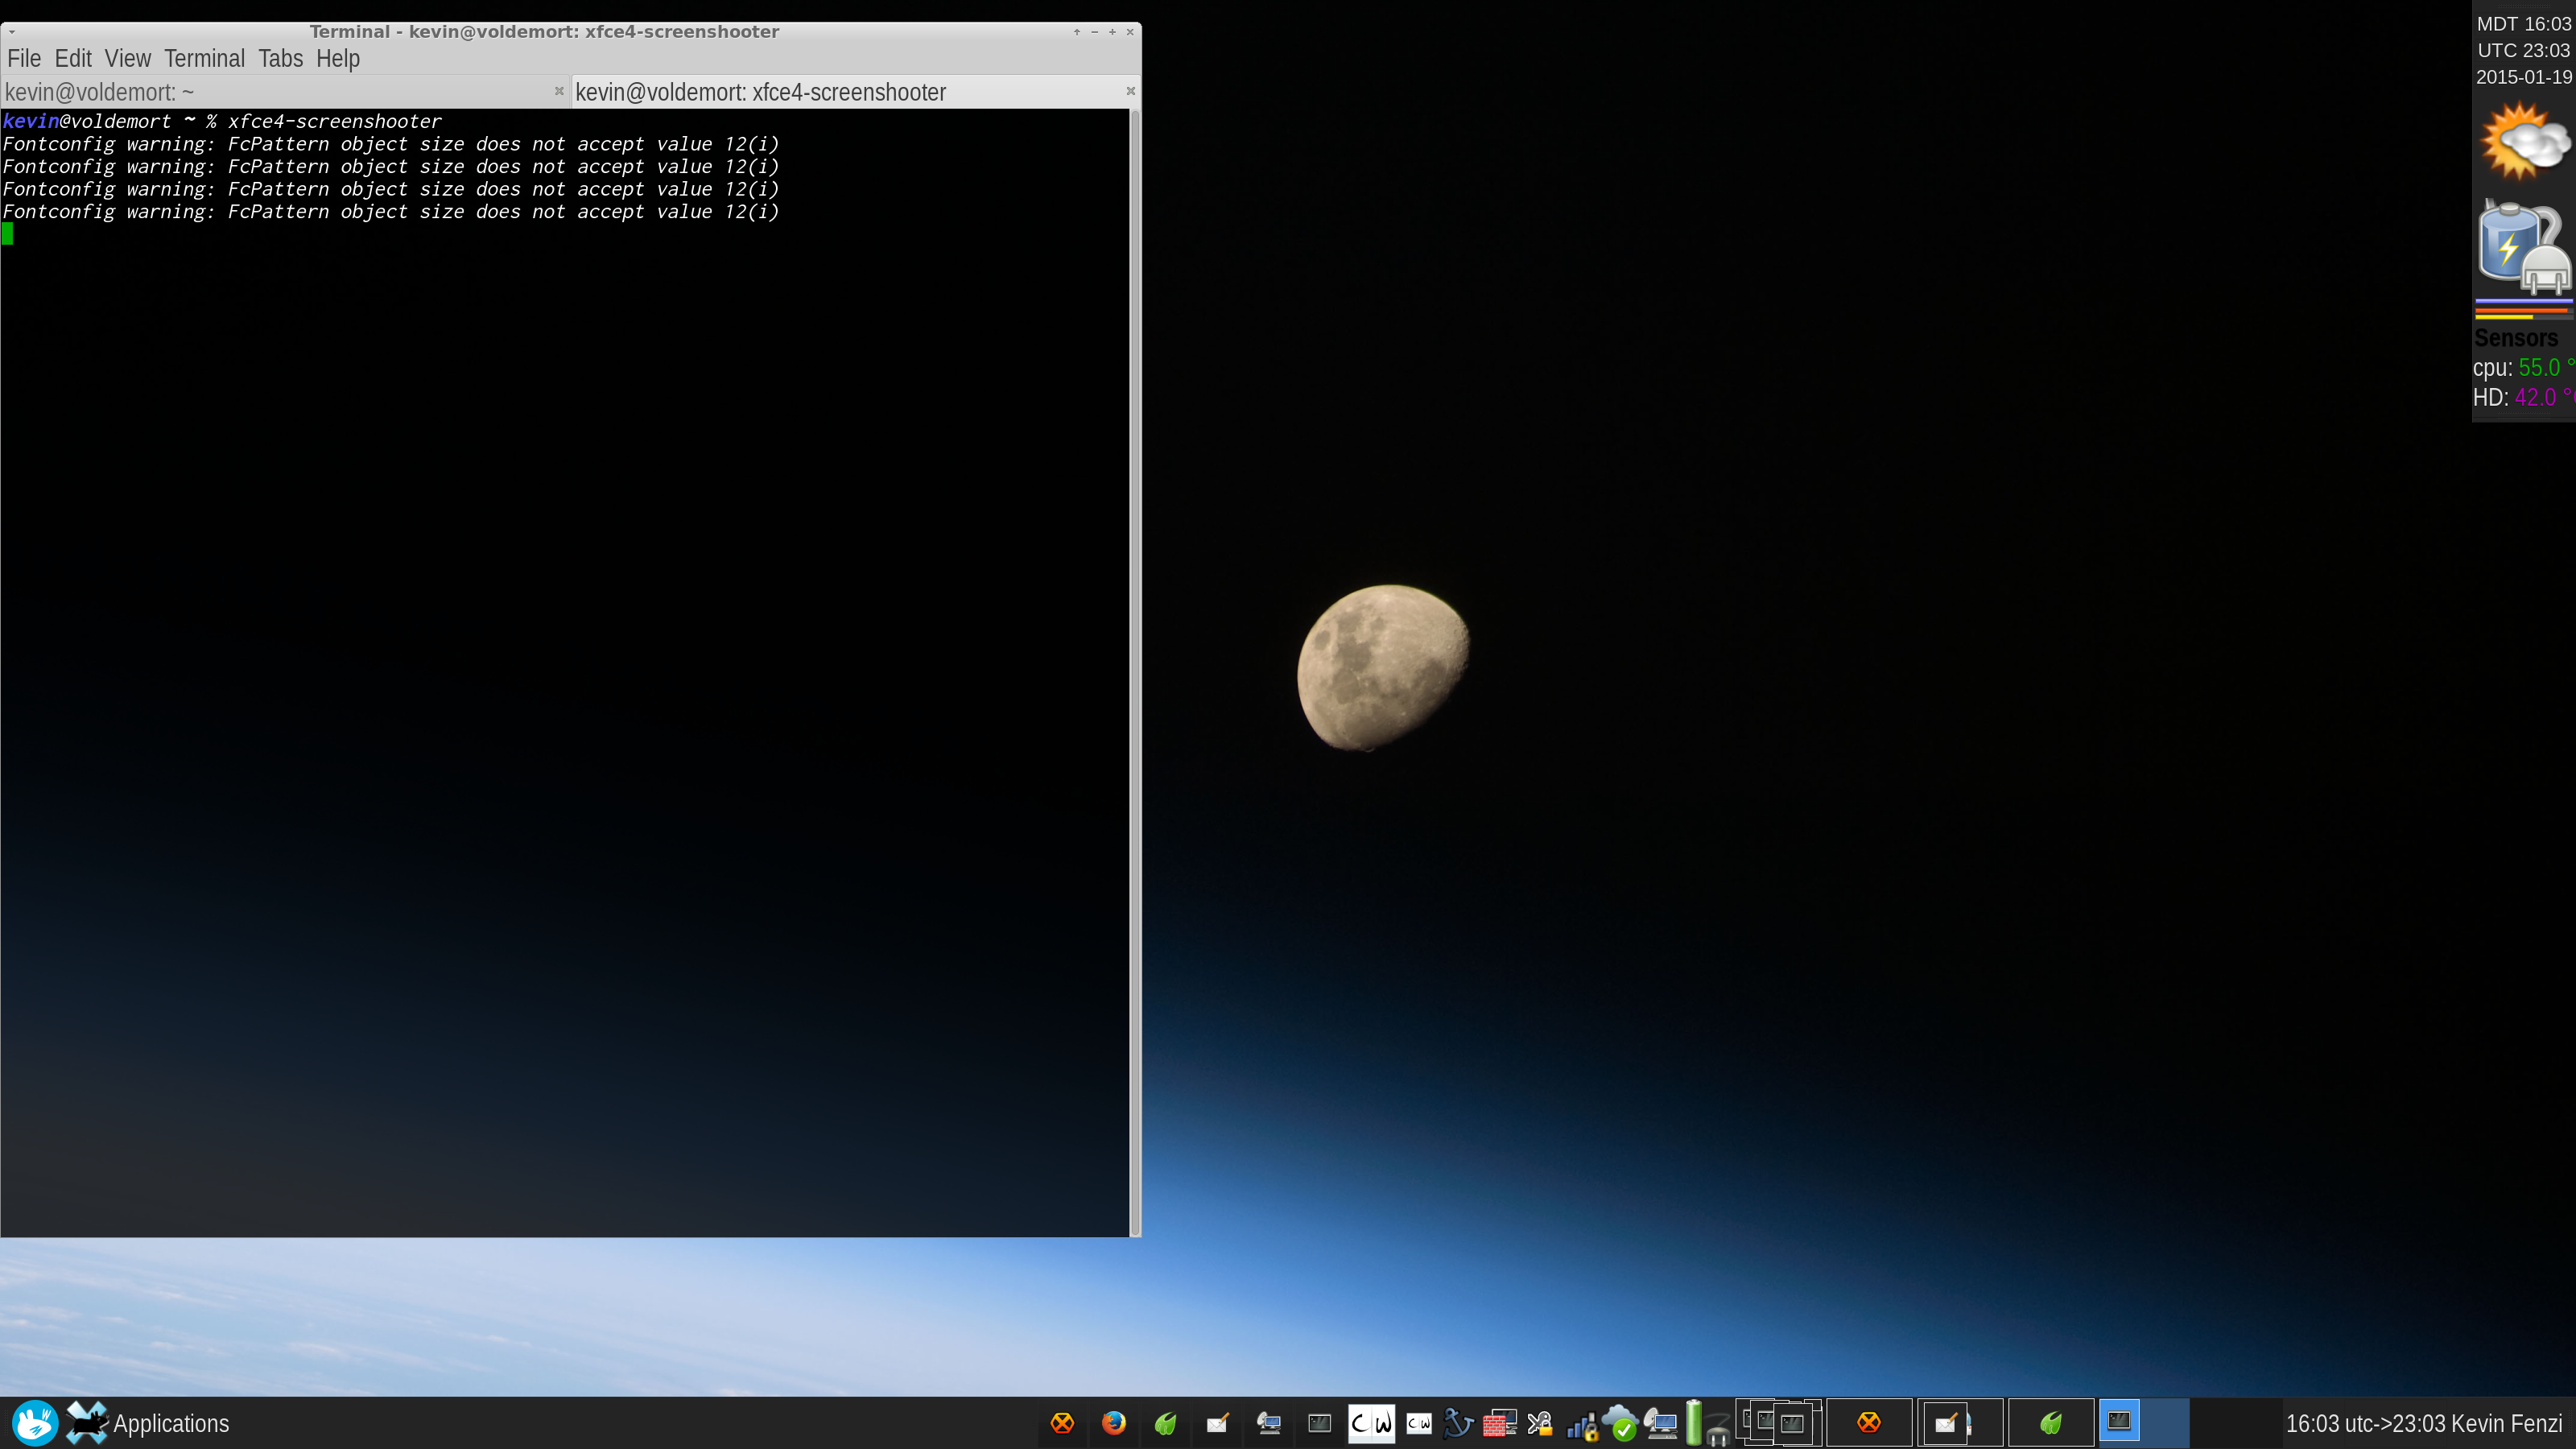The width and height of the screenshot is (2576, 1449).
Task: Open the battery charging plug icon
Action: point(2524,247)
